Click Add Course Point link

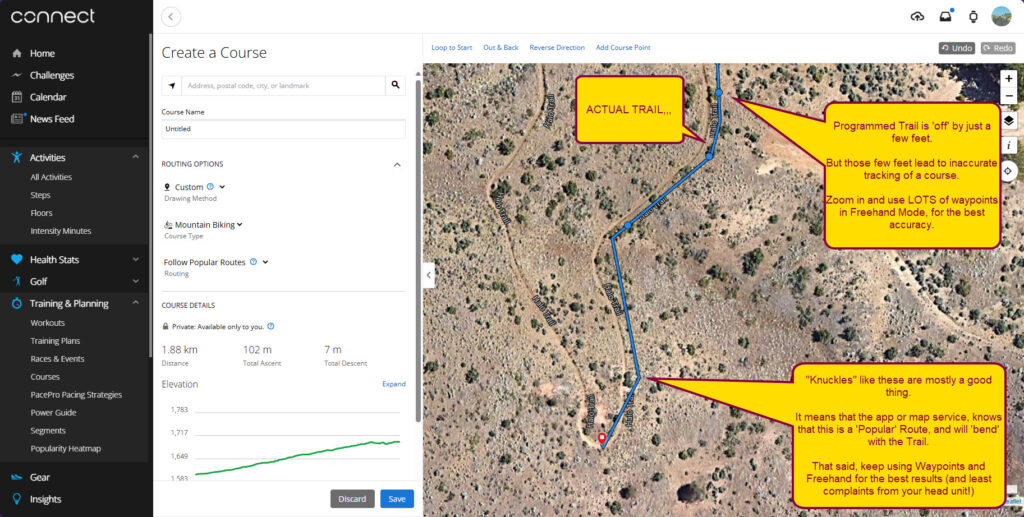tap(623, 48)
